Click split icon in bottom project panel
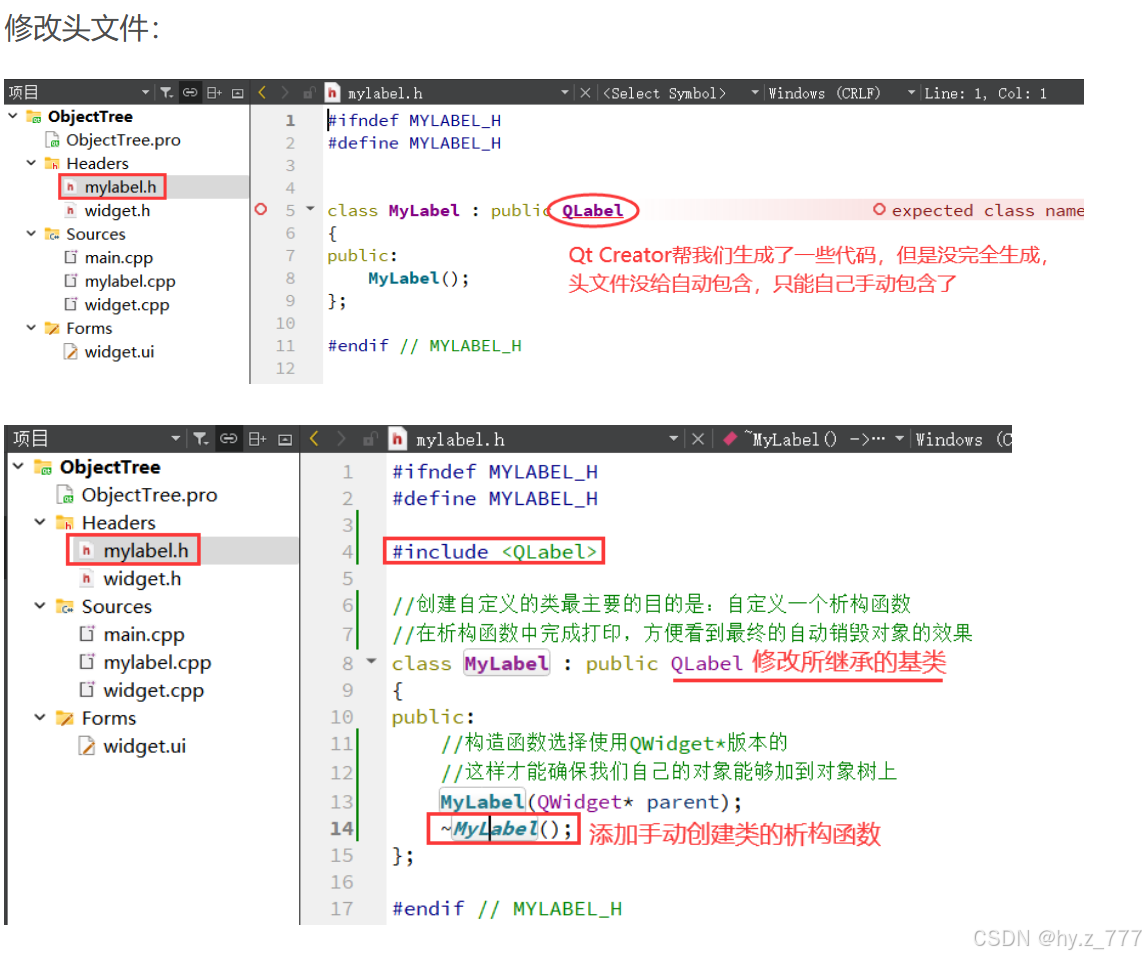 pyautogui.click(x=257, y=438)
